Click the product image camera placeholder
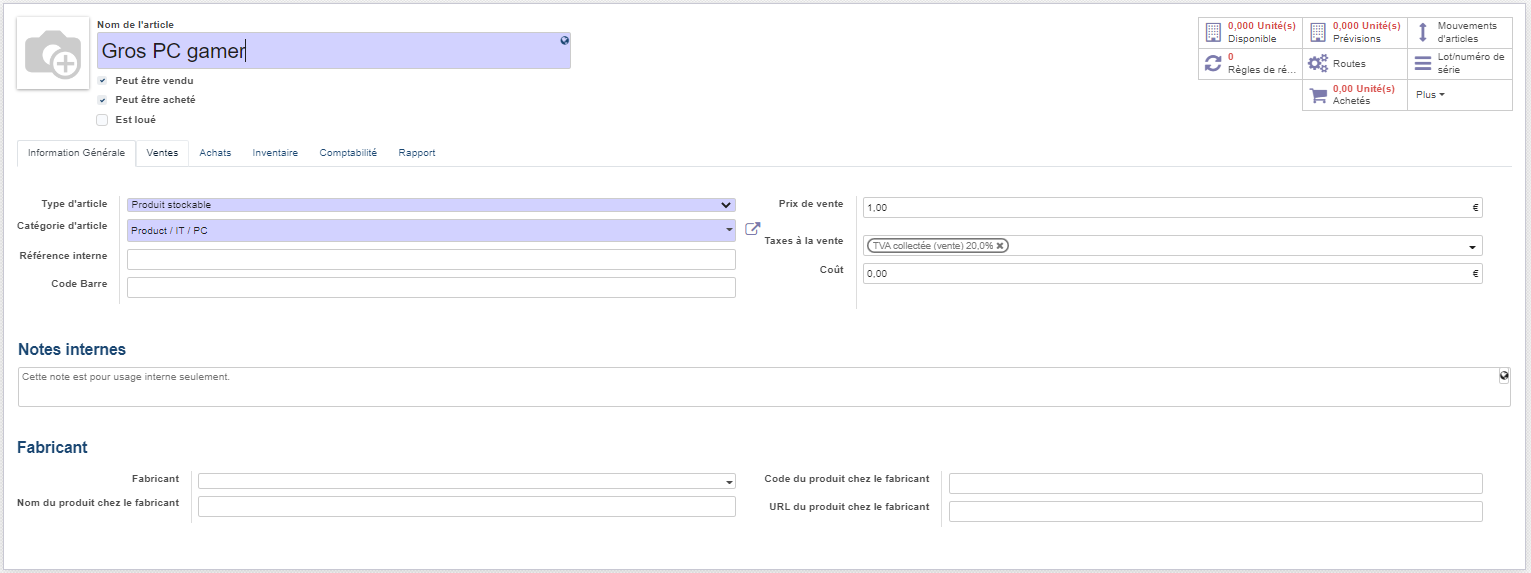The width and height of the screenshot is (1531, 573). [52, 53]
